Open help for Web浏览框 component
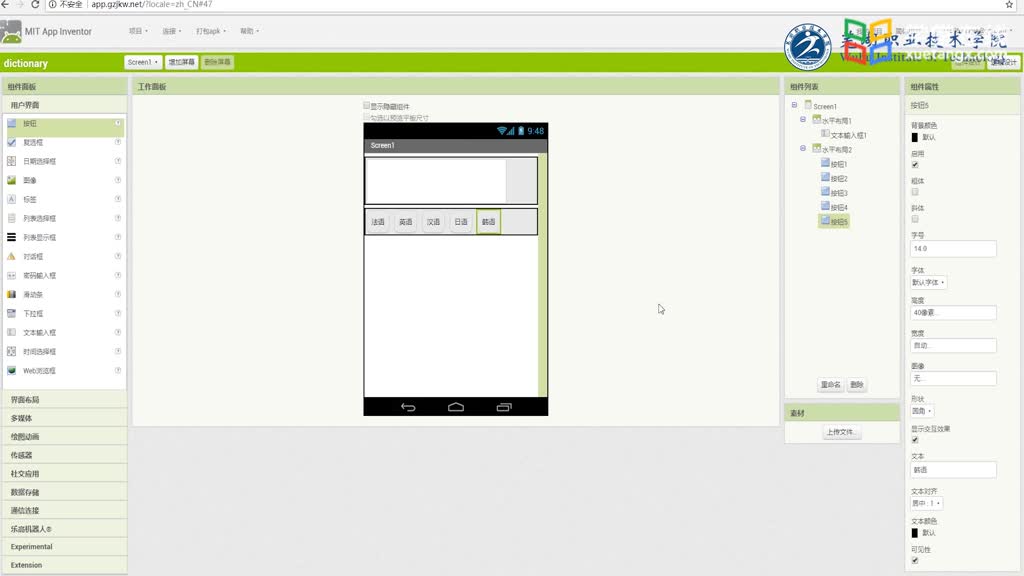Viewport: 1024px width, 576px height. point(118,370)
